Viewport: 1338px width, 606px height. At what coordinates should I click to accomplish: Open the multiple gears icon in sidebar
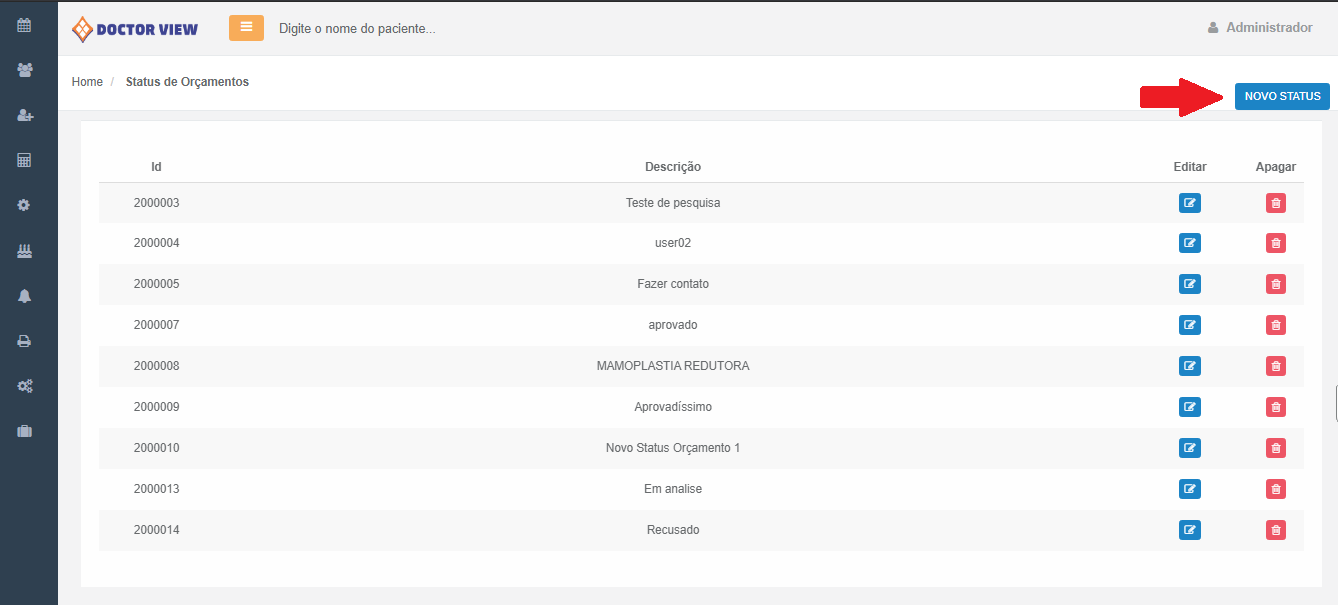[25, 386]
